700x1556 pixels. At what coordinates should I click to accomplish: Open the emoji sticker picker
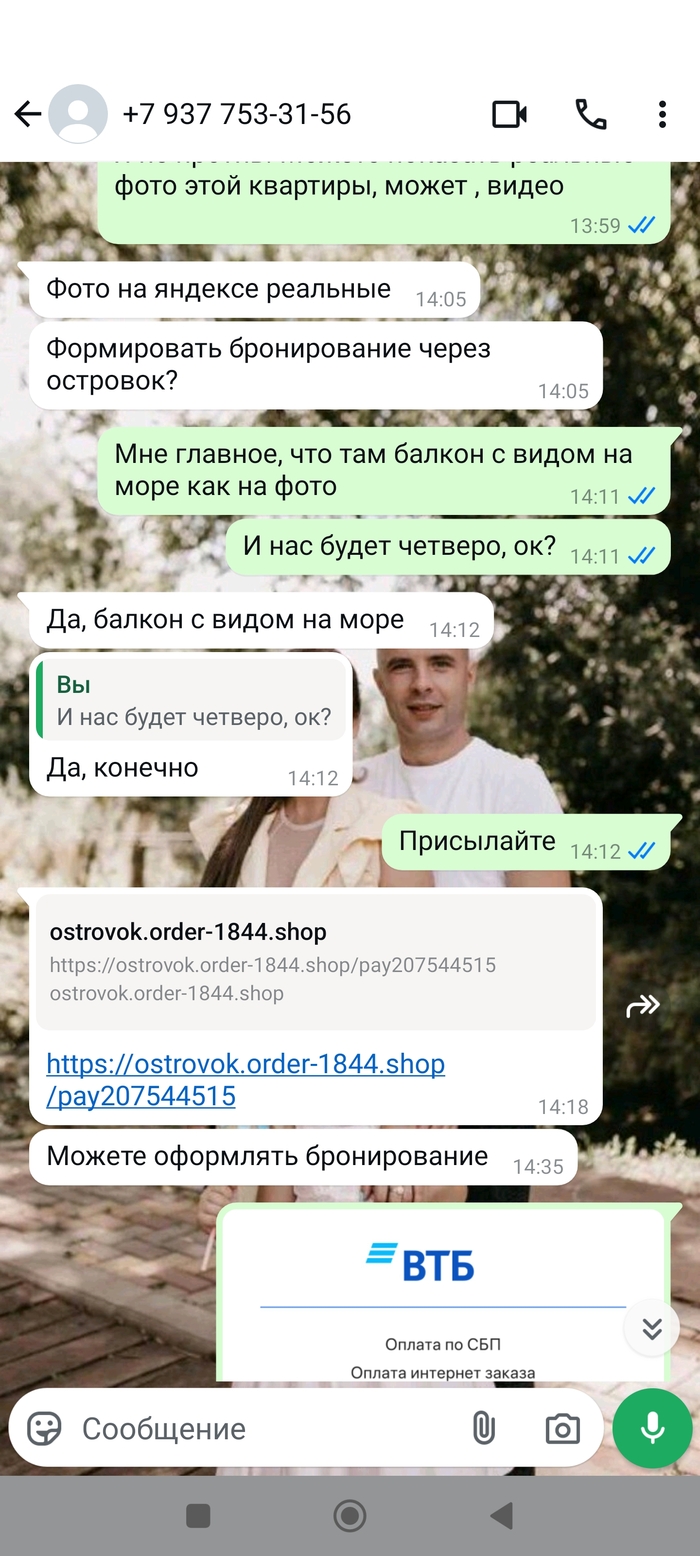(x=44, y=1428)
